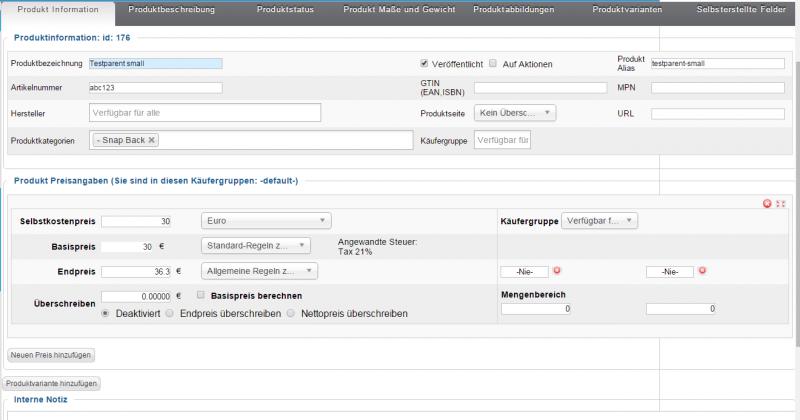The image size is (800, 420).
Task: Click Neuen Preis hinzufügen button
Action: point(50,355)
